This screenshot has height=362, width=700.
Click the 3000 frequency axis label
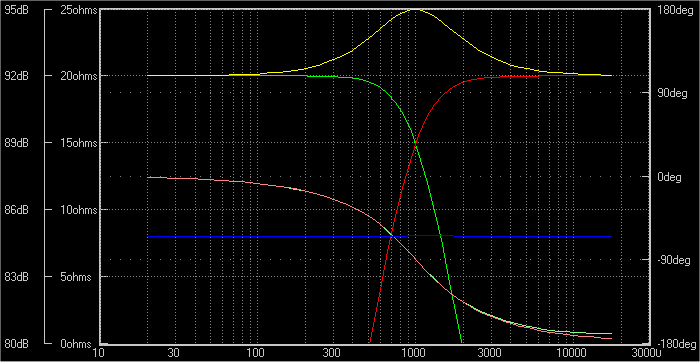point(490,353)
